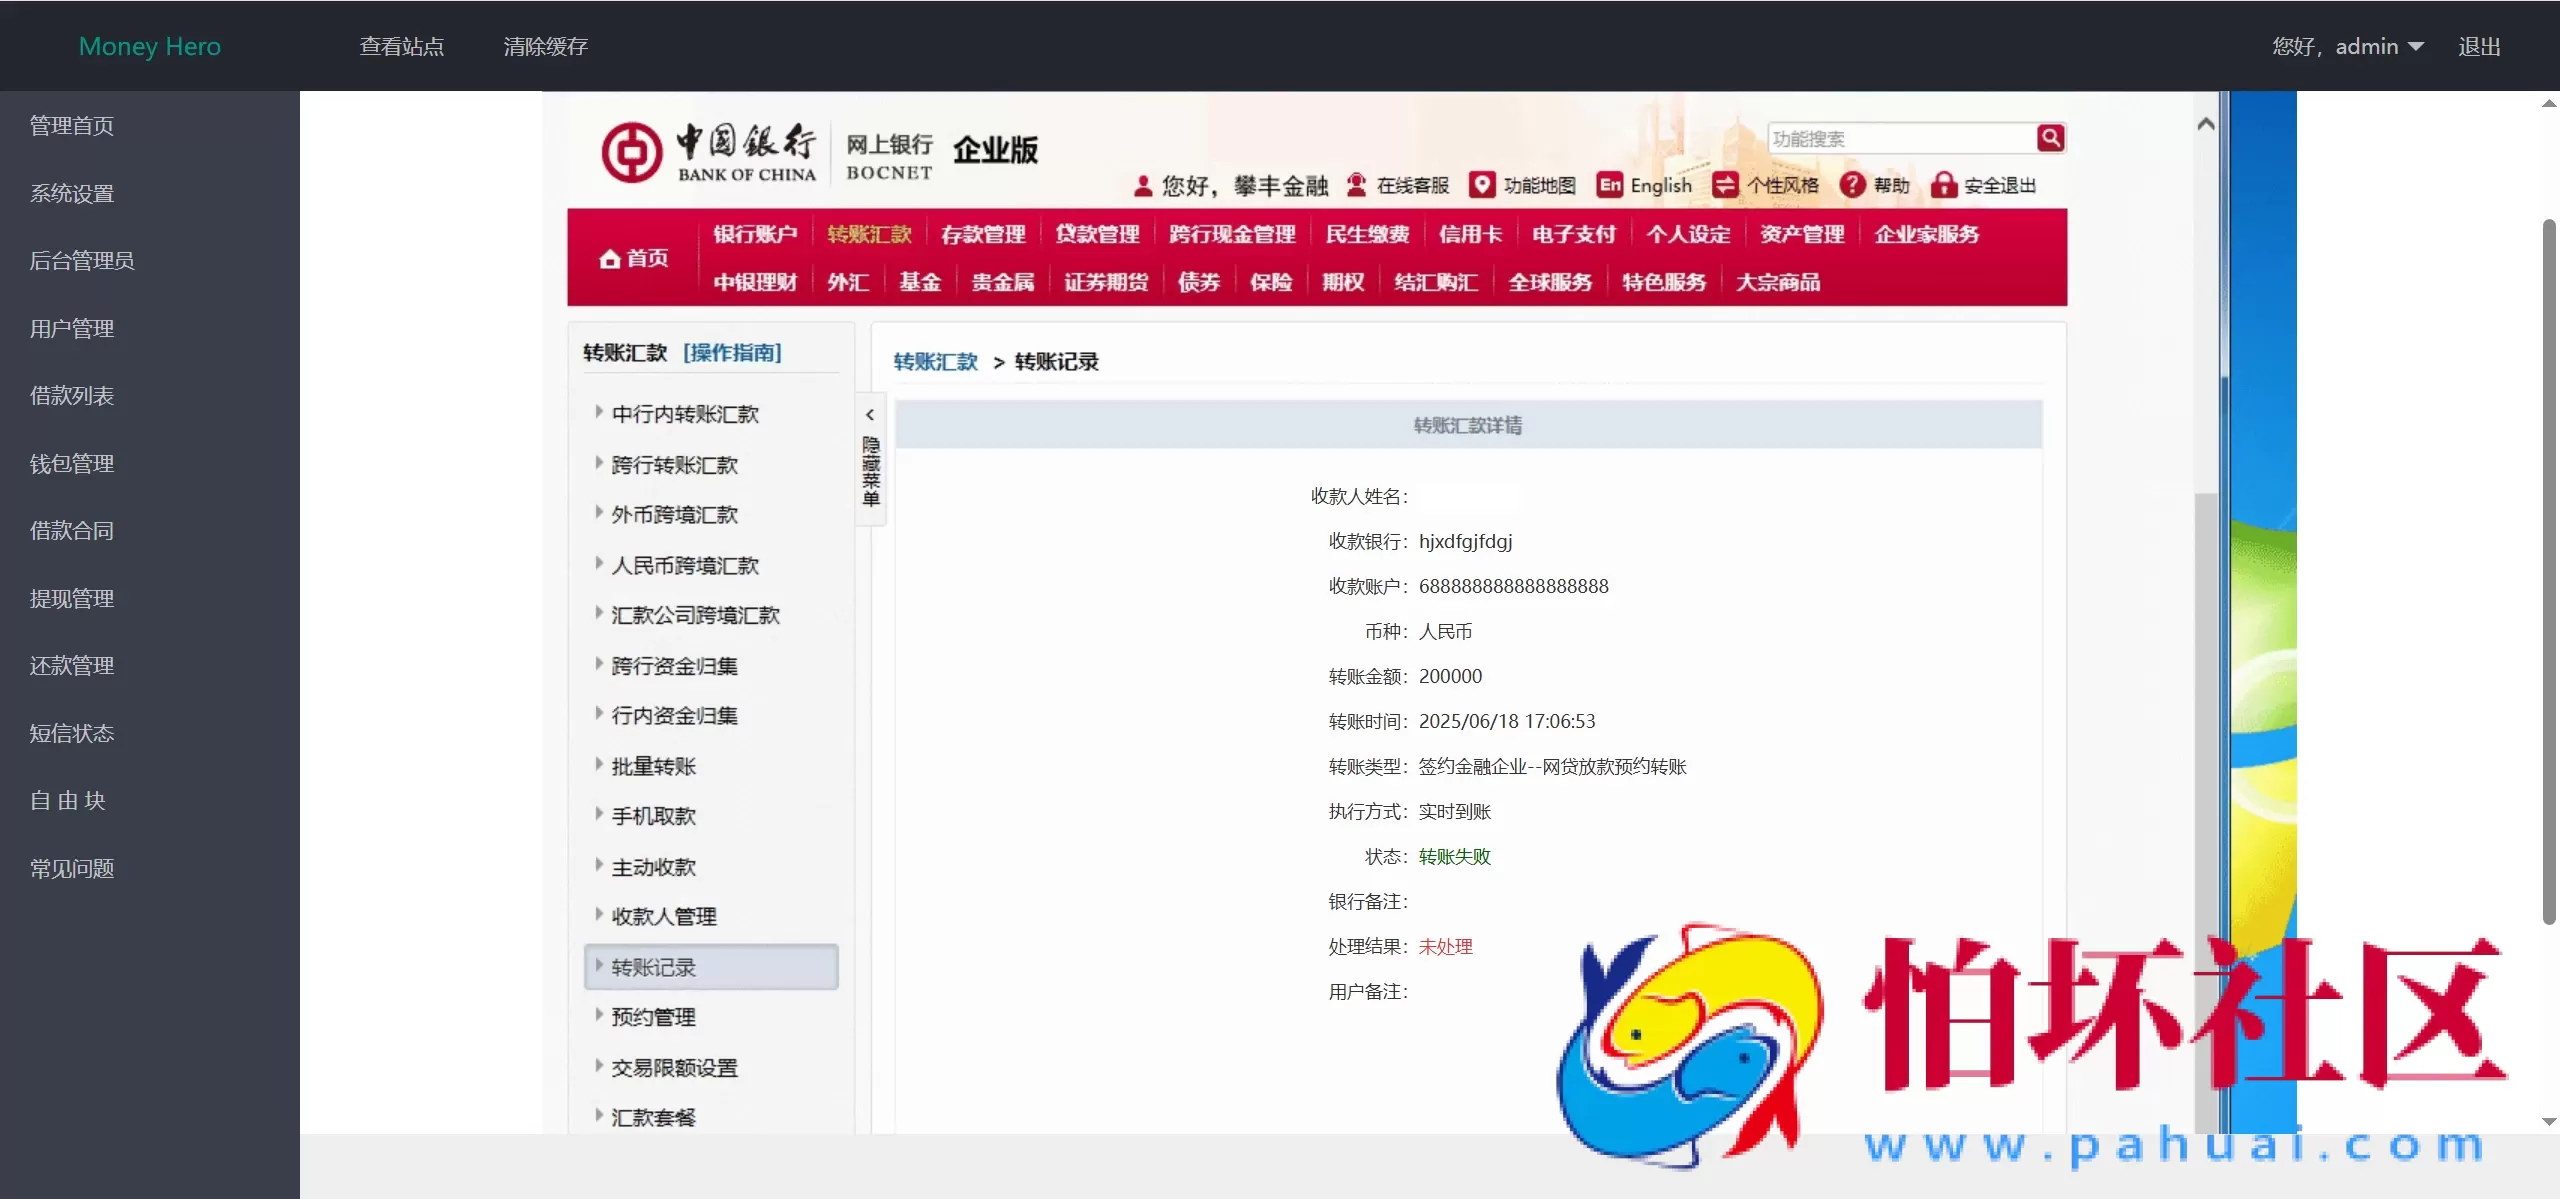Switch language using the En English icon
The height and width of the screenshot is (1199, 2560).
1608,186
